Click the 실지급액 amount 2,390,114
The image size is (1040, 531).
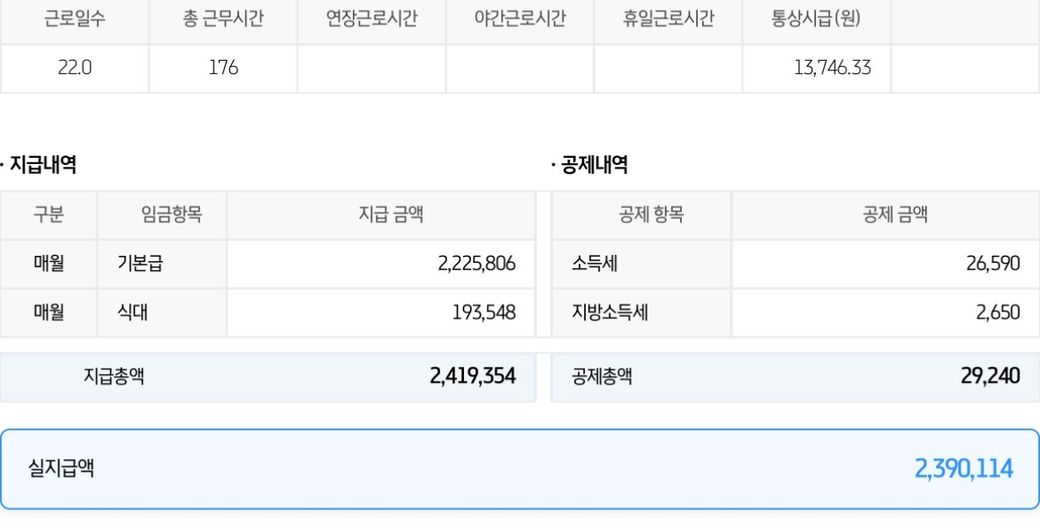963,468
